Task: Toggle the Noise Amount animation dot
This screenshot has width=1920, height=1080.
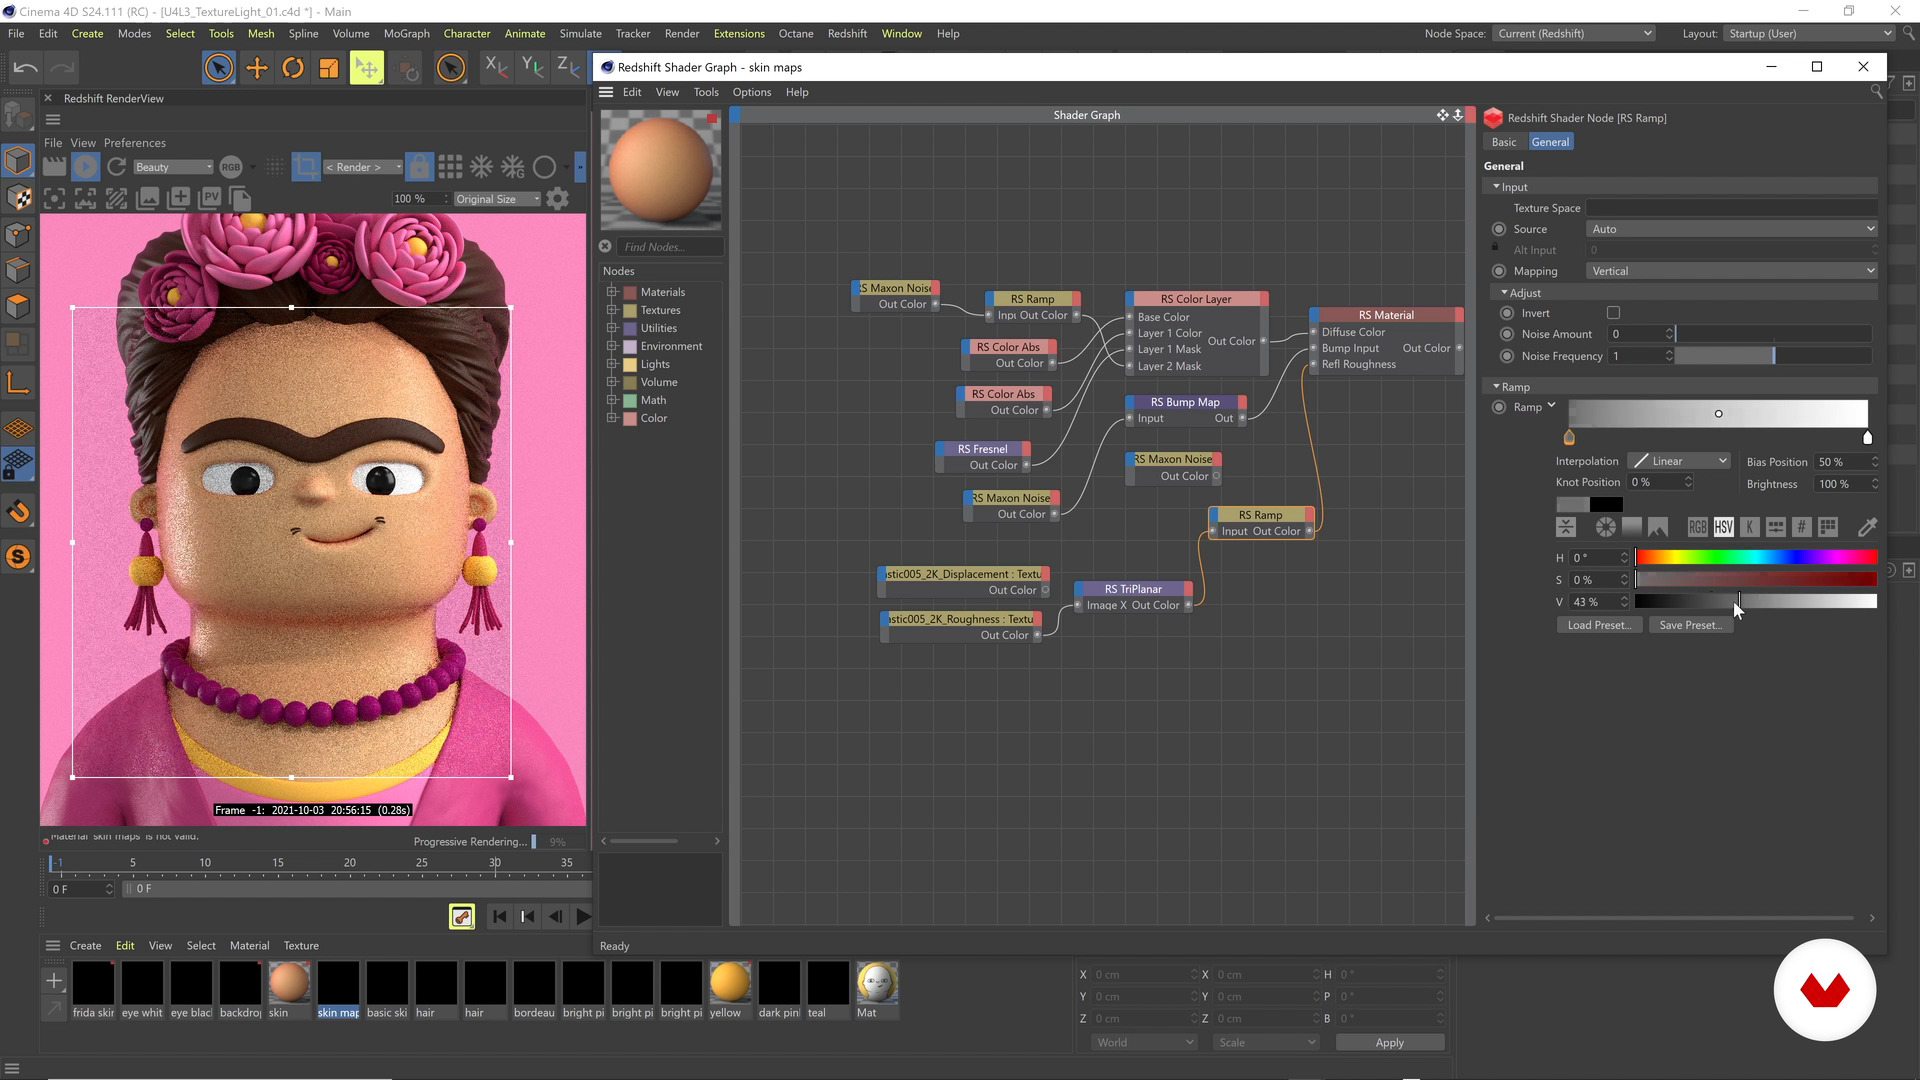Action: pos(1507,334)
